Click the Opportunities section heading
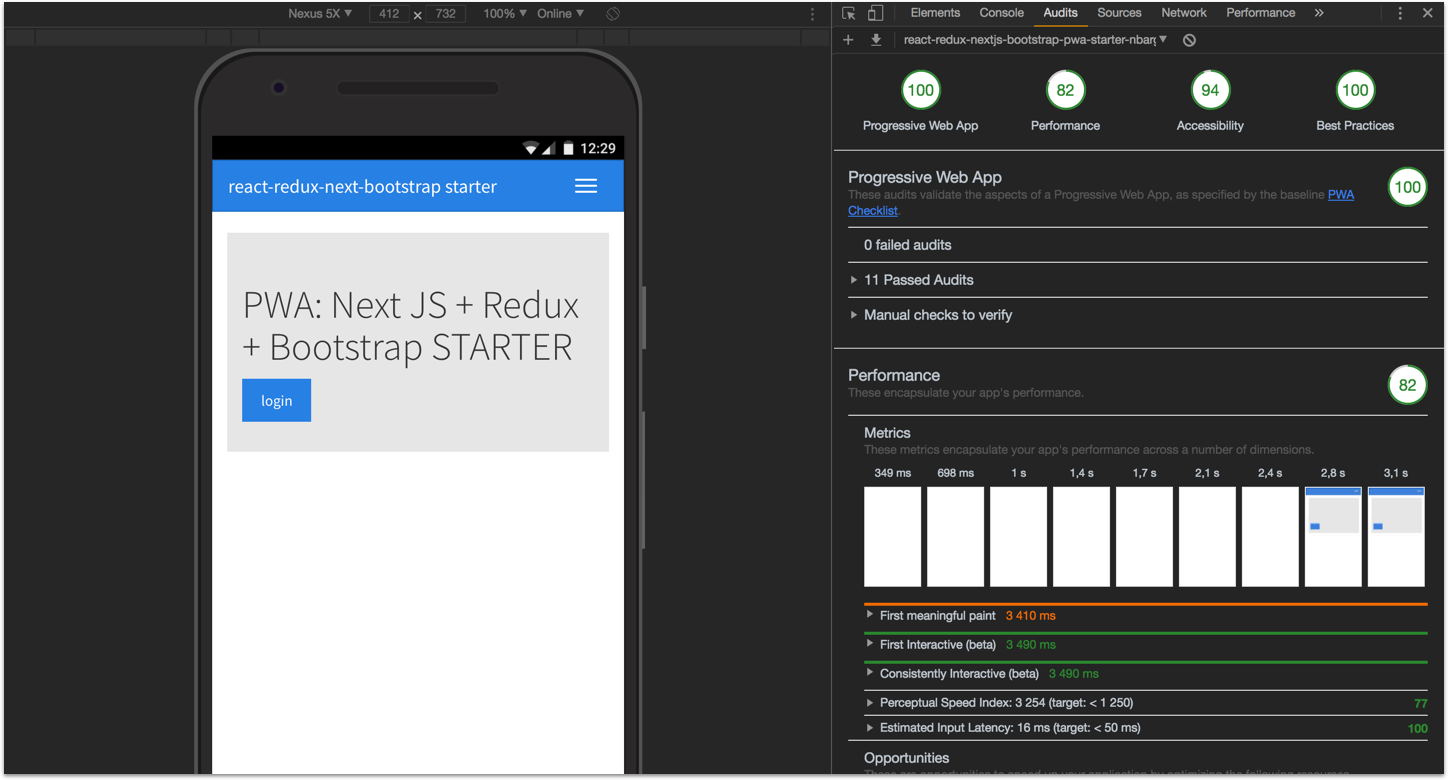This screenshot has height=780, width=1448. coord(906,758)
